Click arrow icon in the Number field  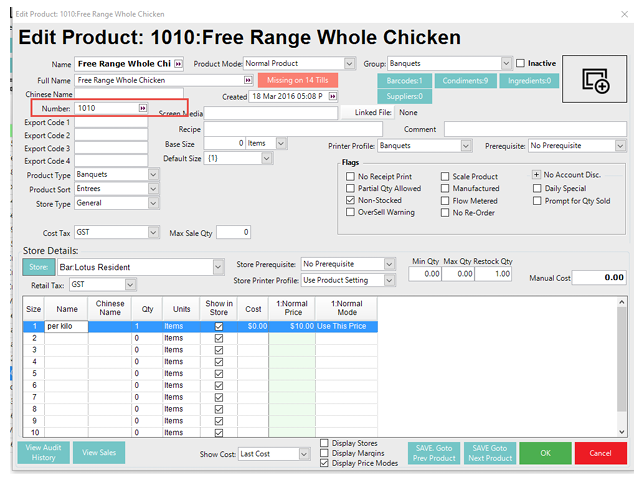point(142,107)
